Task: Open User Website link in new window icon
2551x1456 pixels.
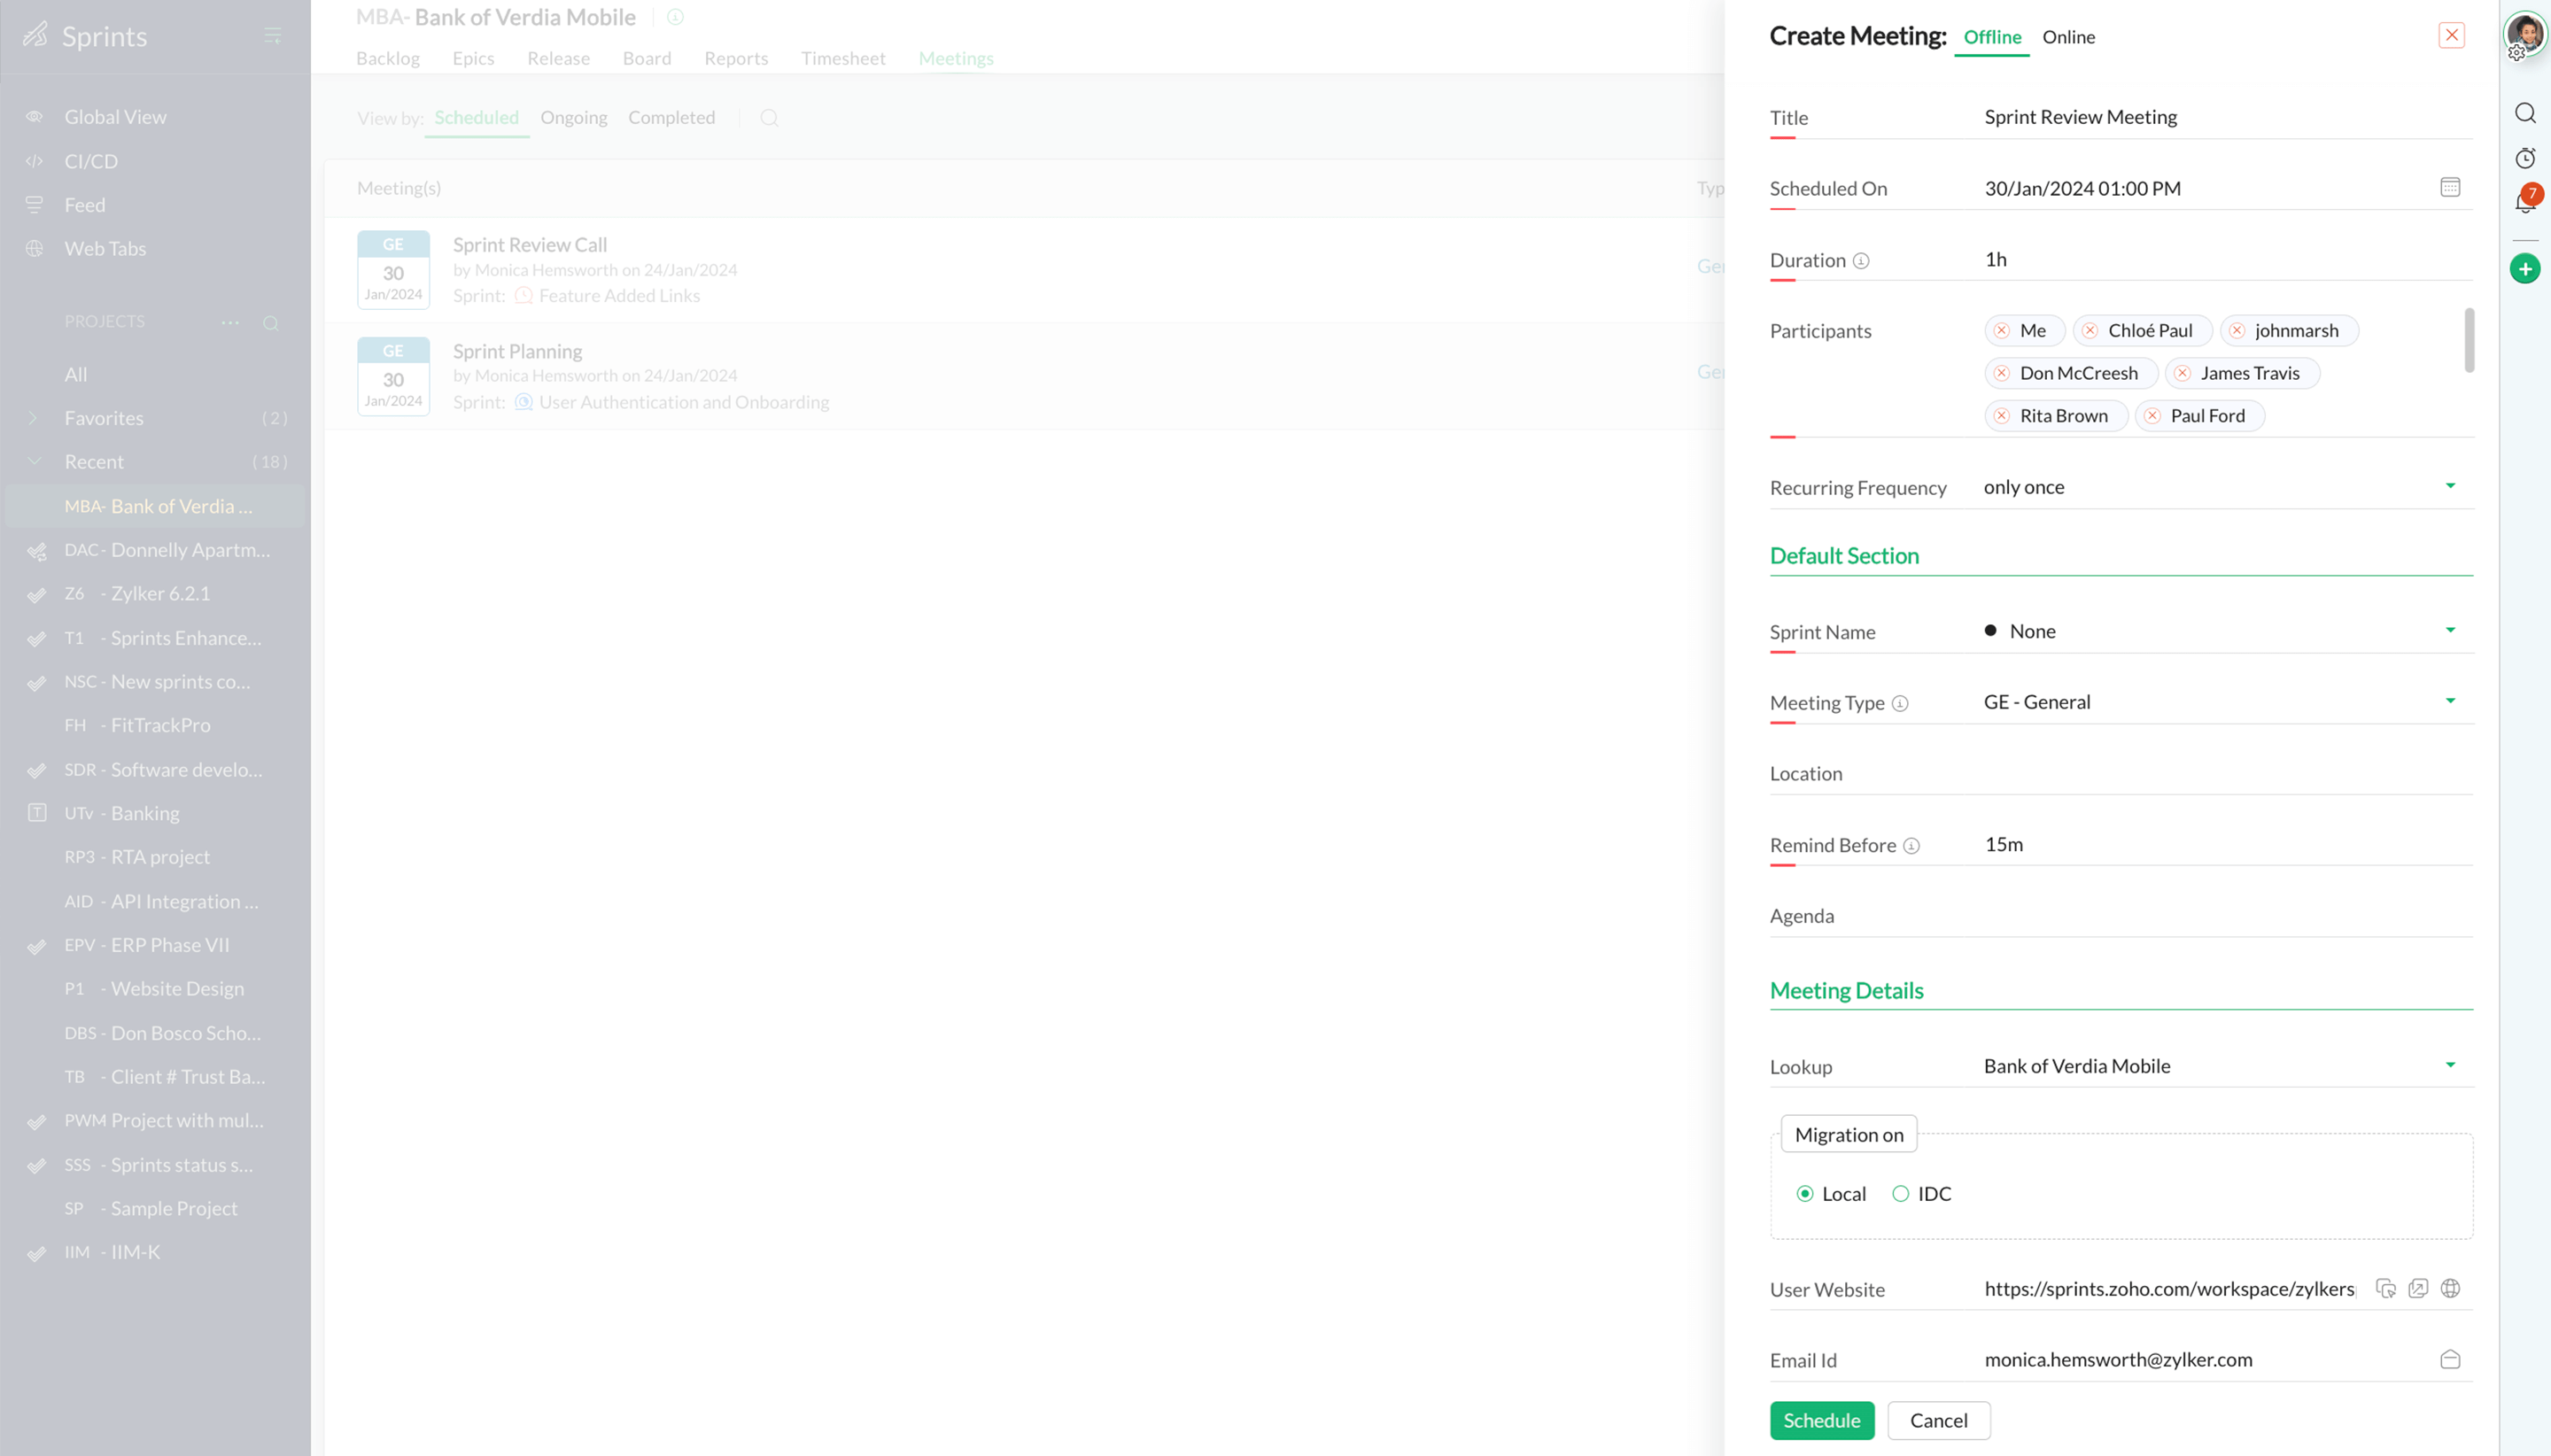Action: [2417, 1288]
